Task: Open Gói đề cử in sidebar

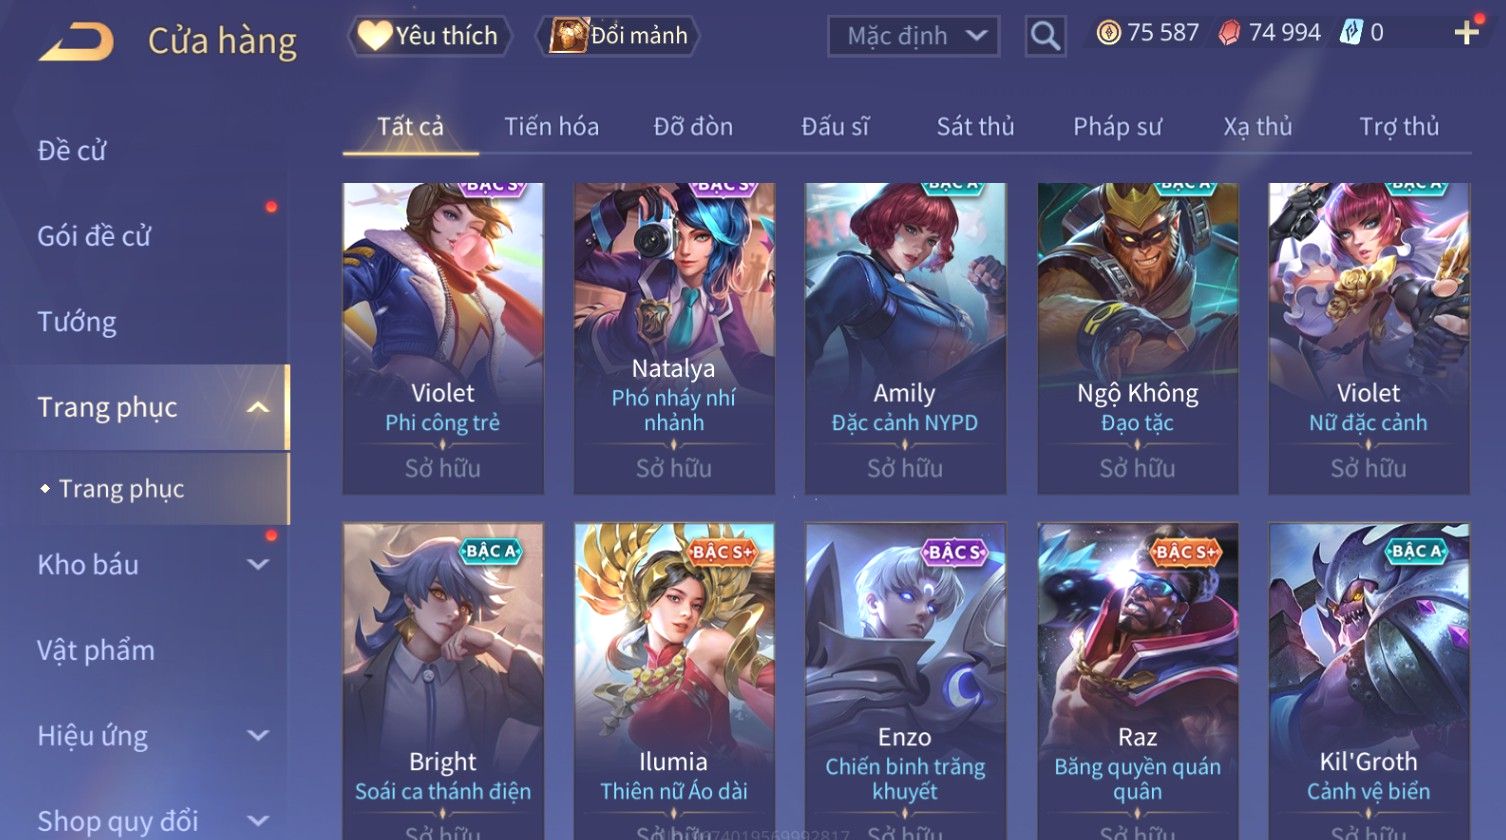Action: click(x=94, y=236)
